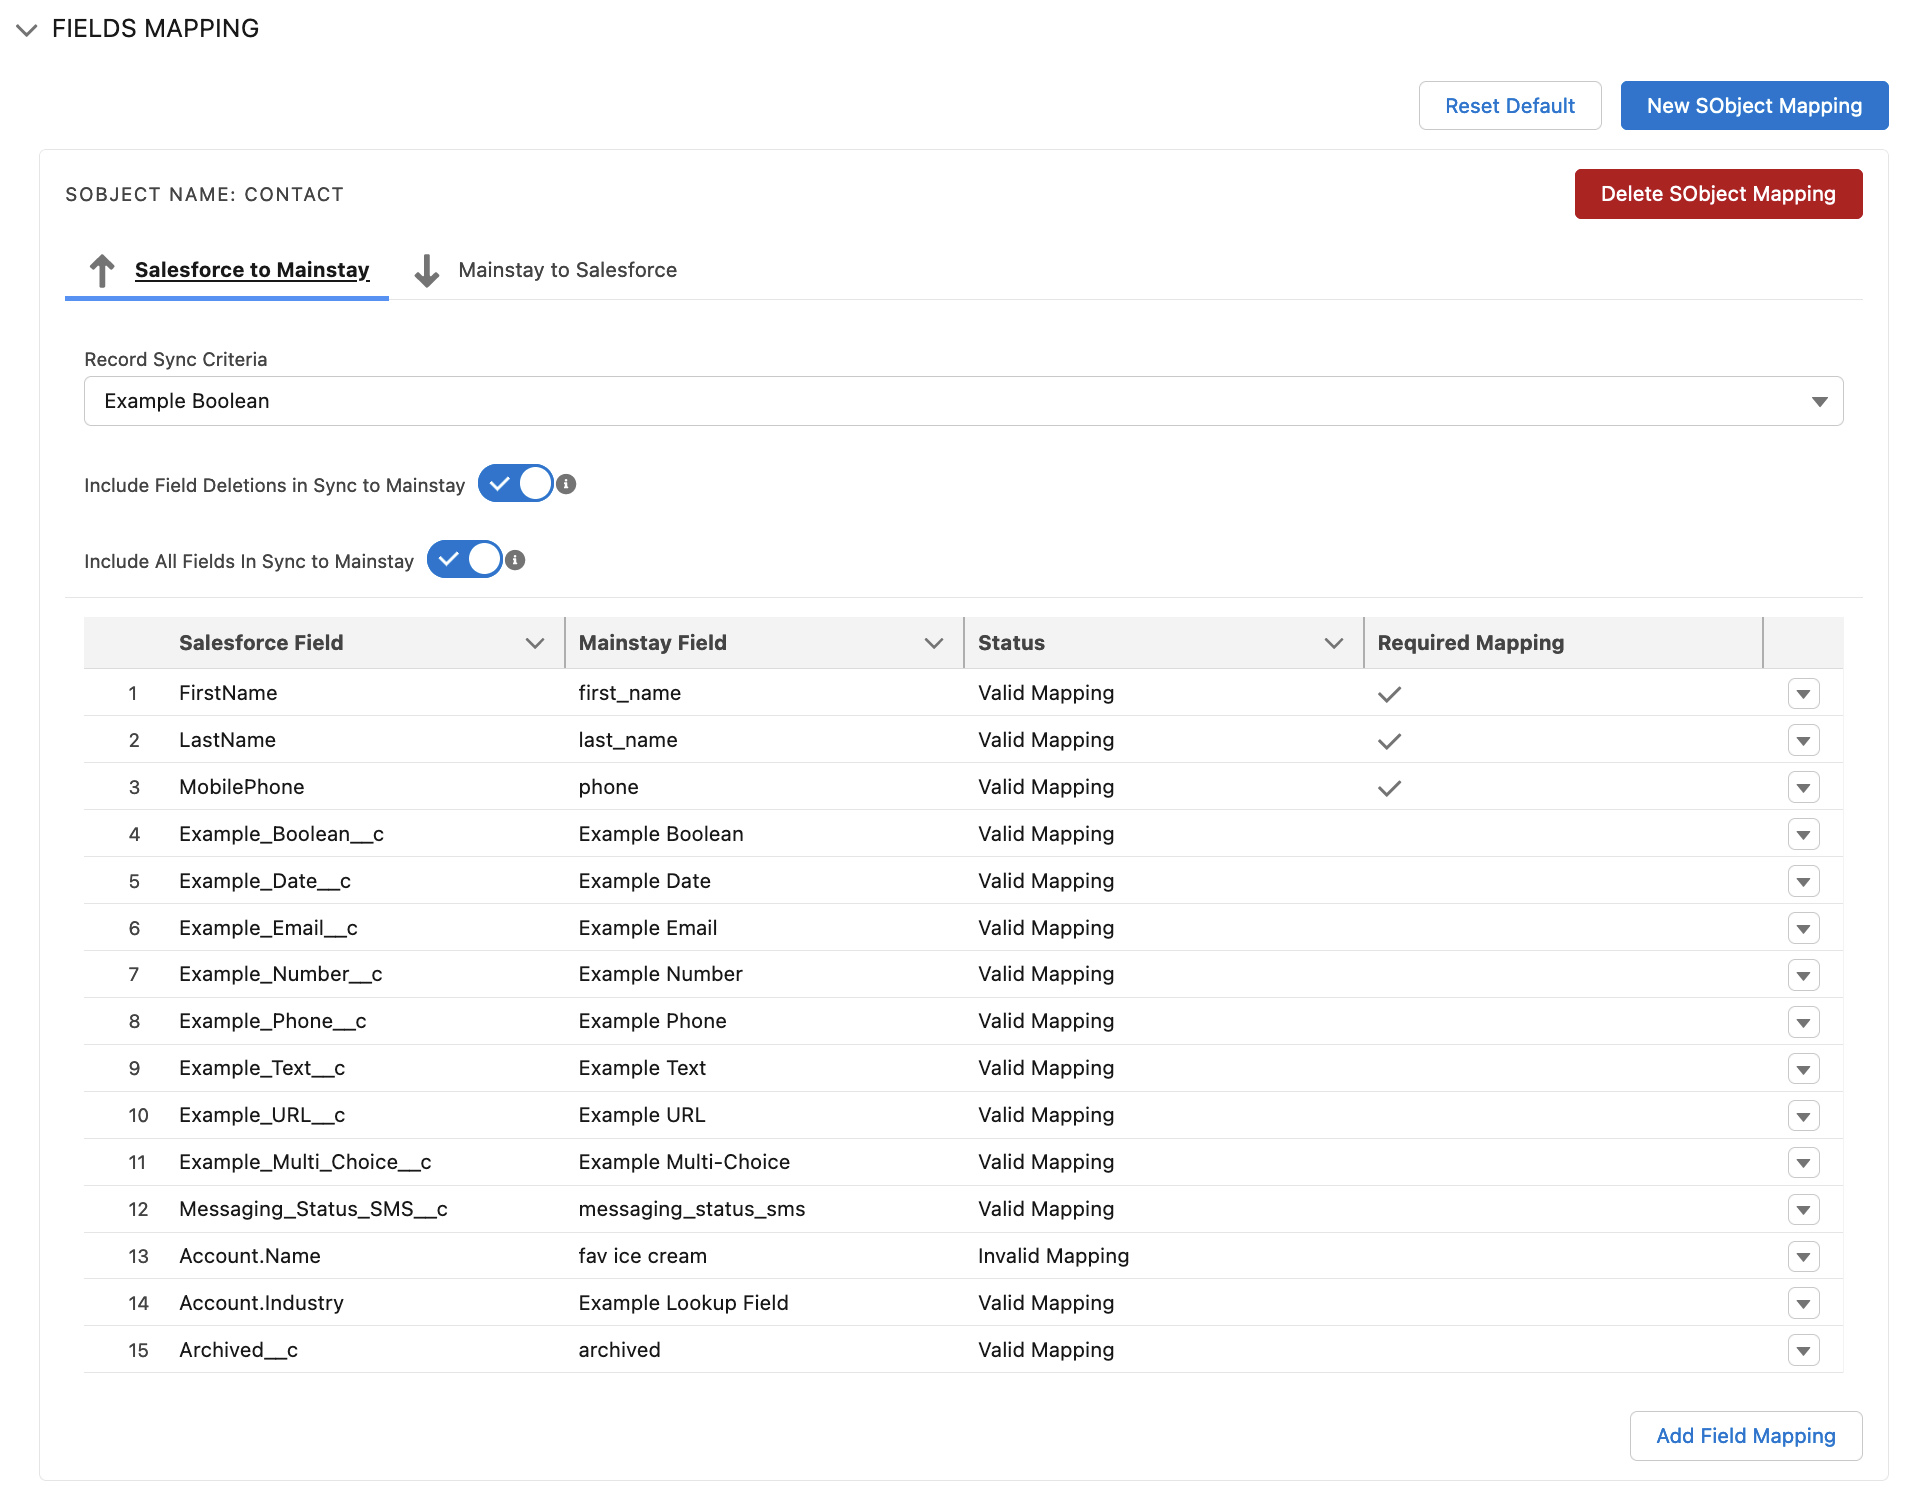Open the Record Sync Criteria dropdown
Viewport: 1918px width, 1498px height.
[963, 401]
